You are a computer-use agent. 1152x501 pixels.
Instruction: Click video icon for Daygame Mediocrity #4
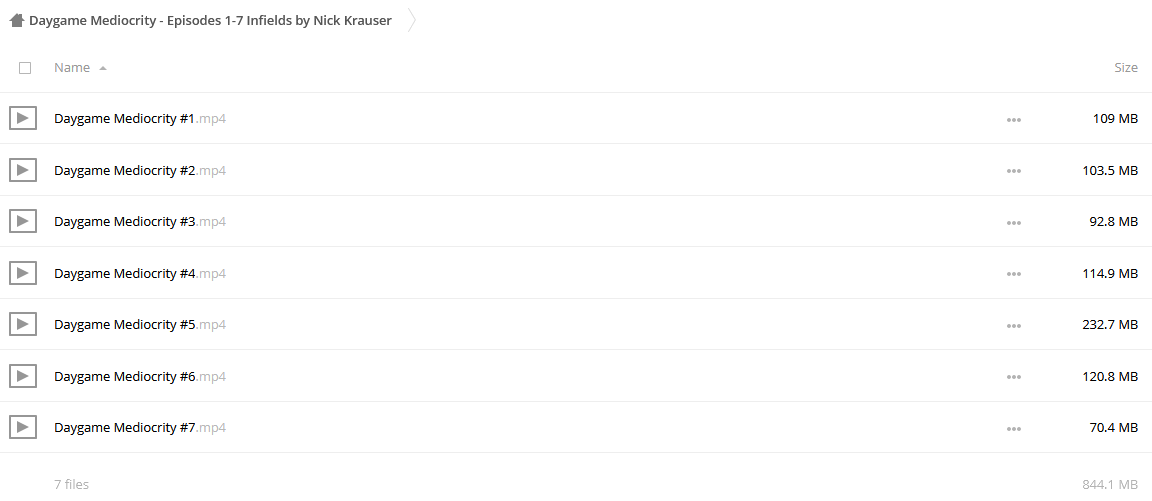tap(23, 273)
